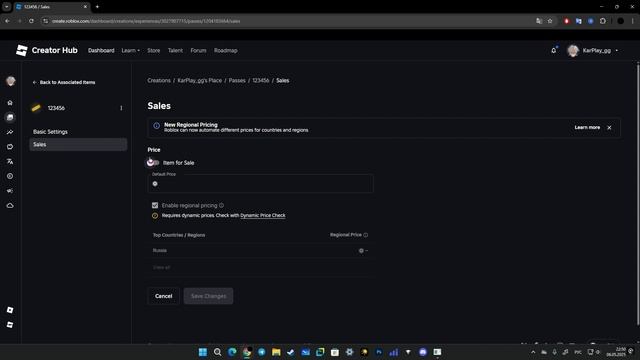This screenshot has width=640, height=360.
Task: Open Windows Start menu
Action: pyautogui.click(x=203, y=352)
